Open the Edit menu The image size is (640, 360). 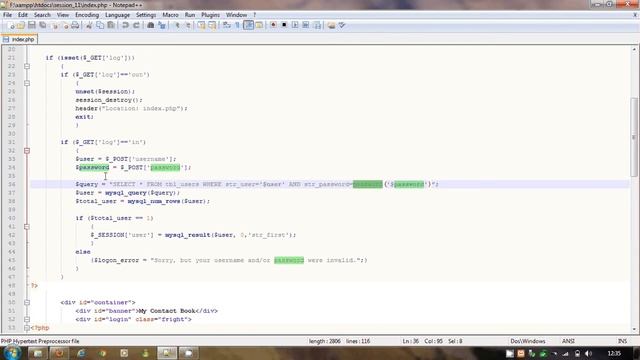tap(23, 15)
